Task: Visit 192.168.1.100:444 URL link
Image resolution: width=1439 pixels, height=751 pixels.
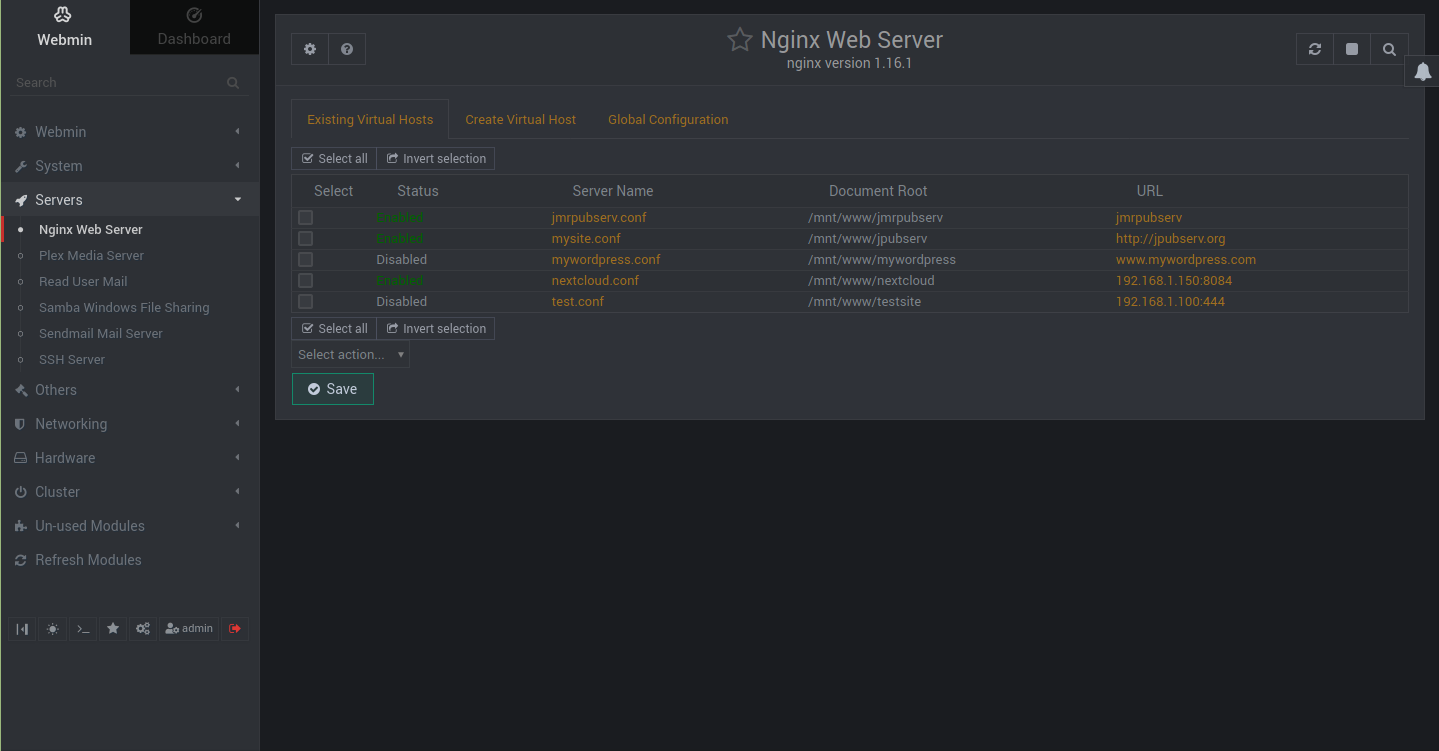Action: click(x=1170, y=301)
